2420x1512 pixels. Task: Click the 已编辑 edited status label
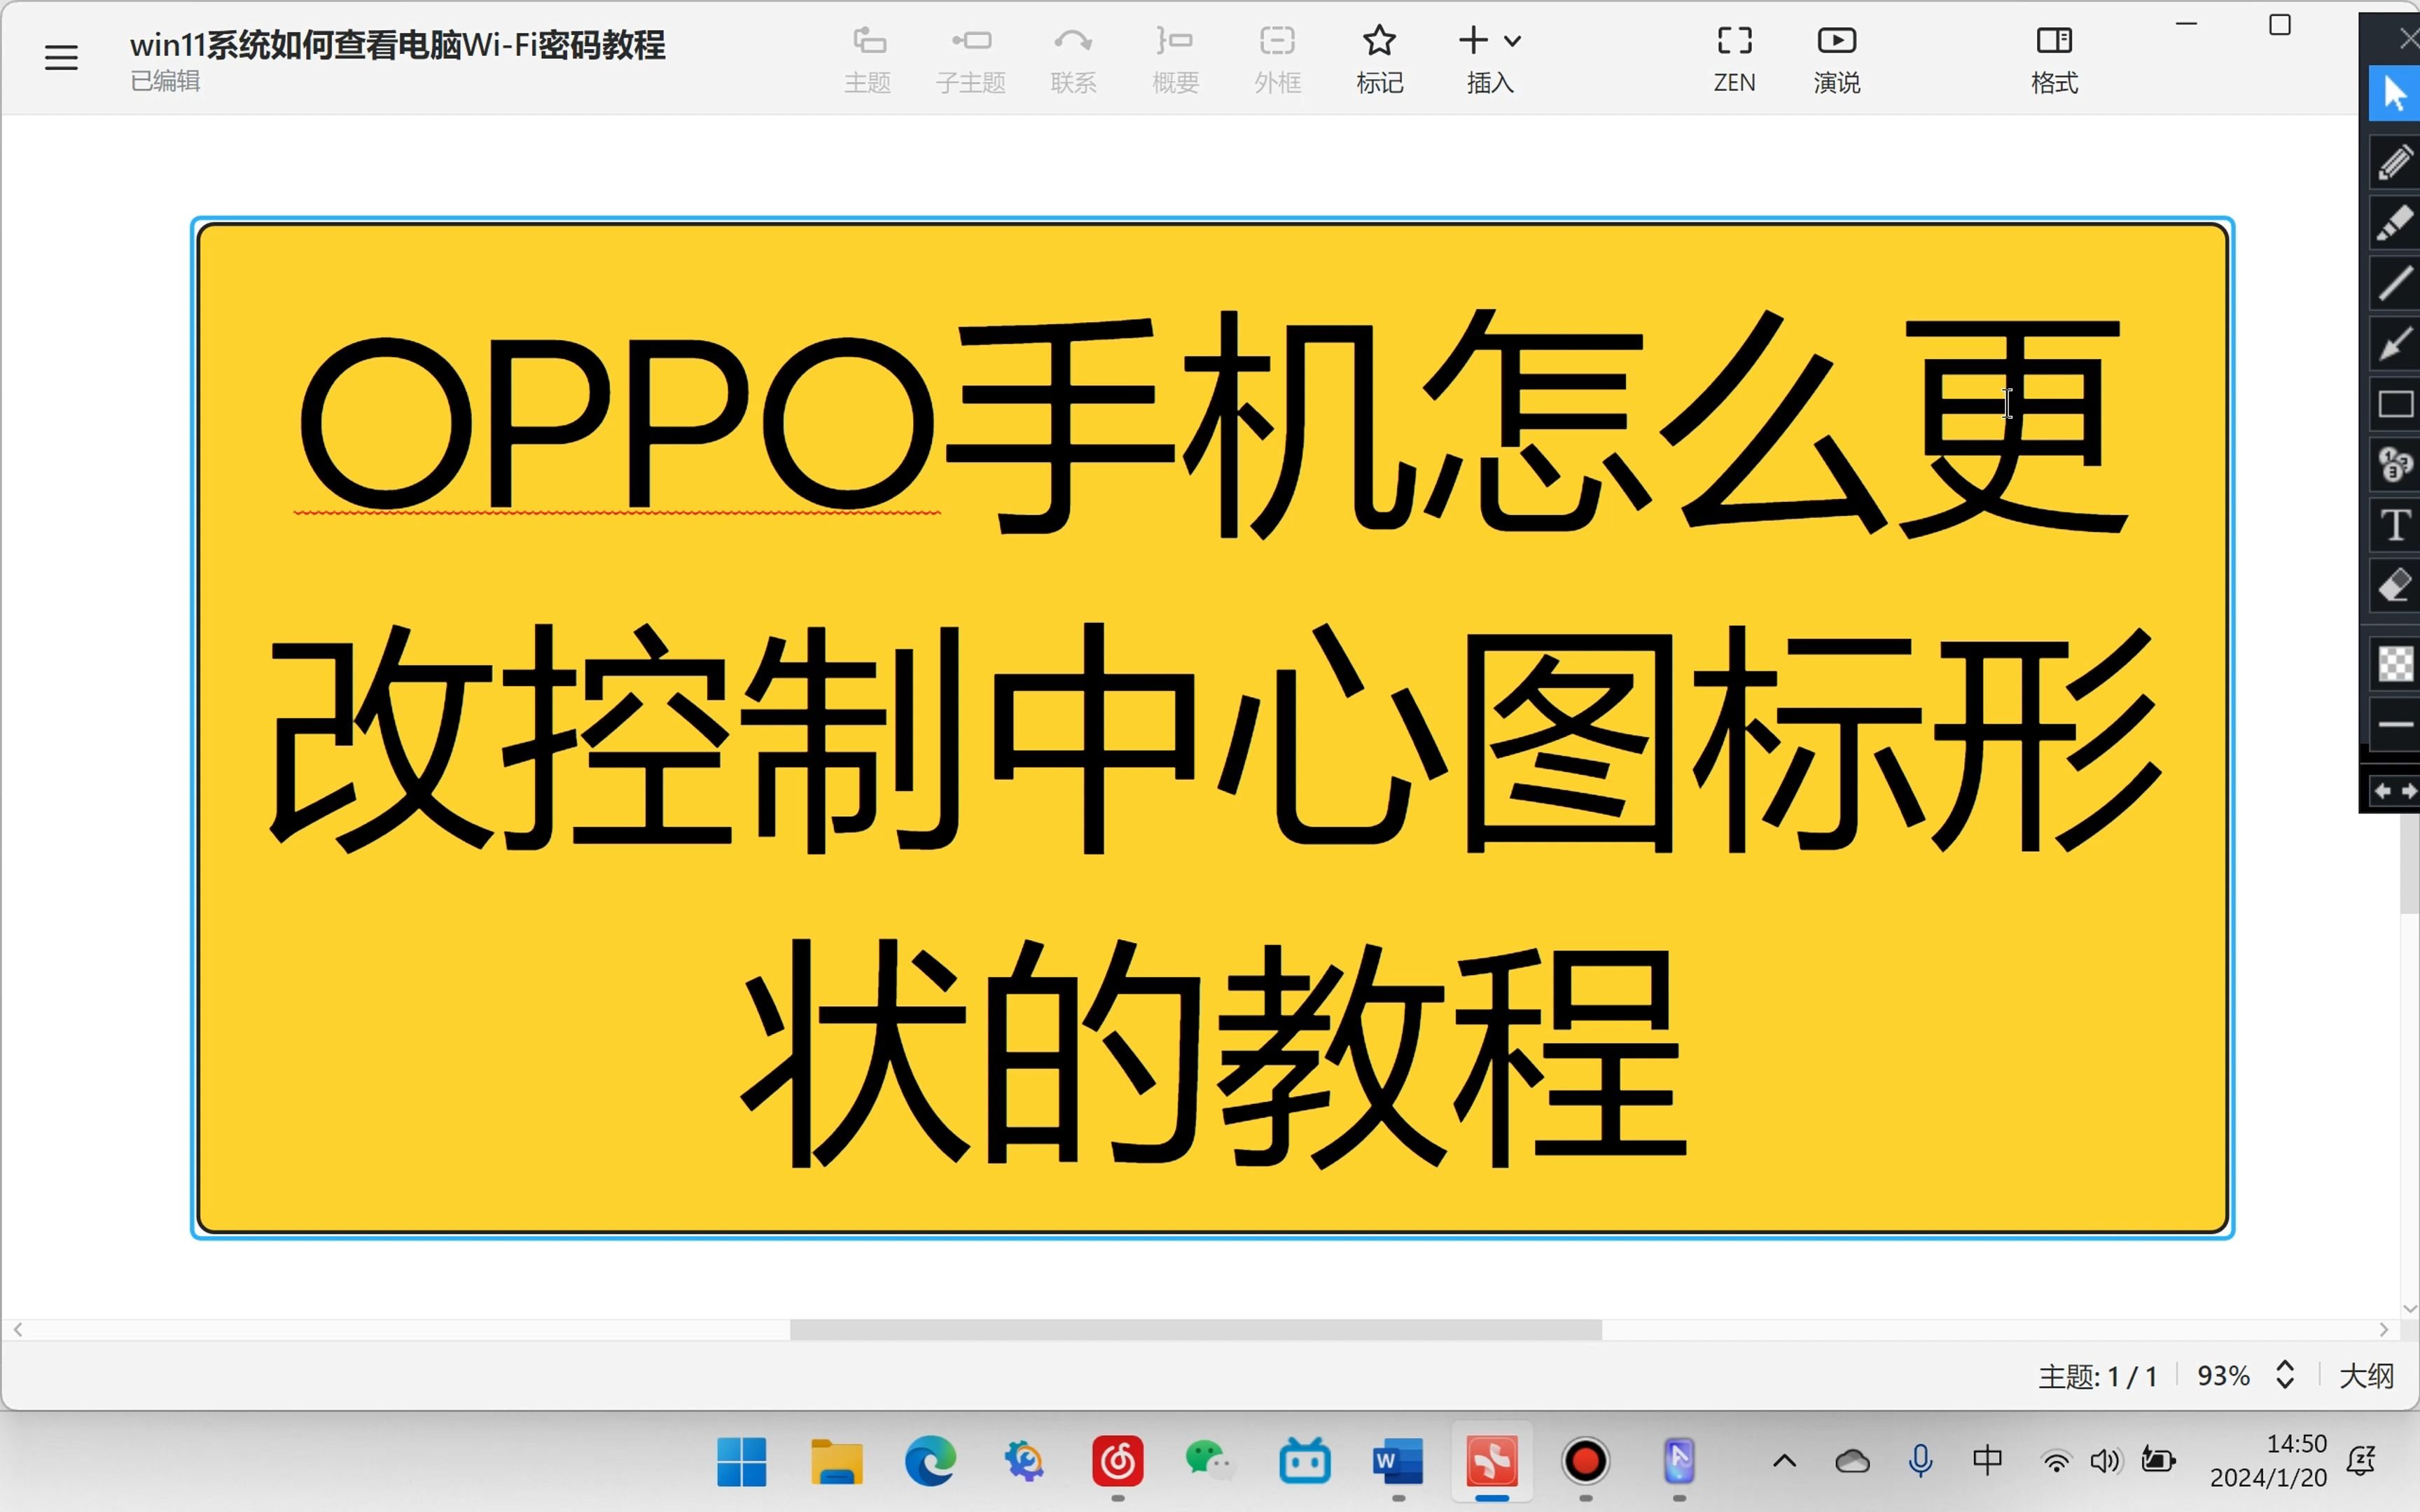coord(165,81)
